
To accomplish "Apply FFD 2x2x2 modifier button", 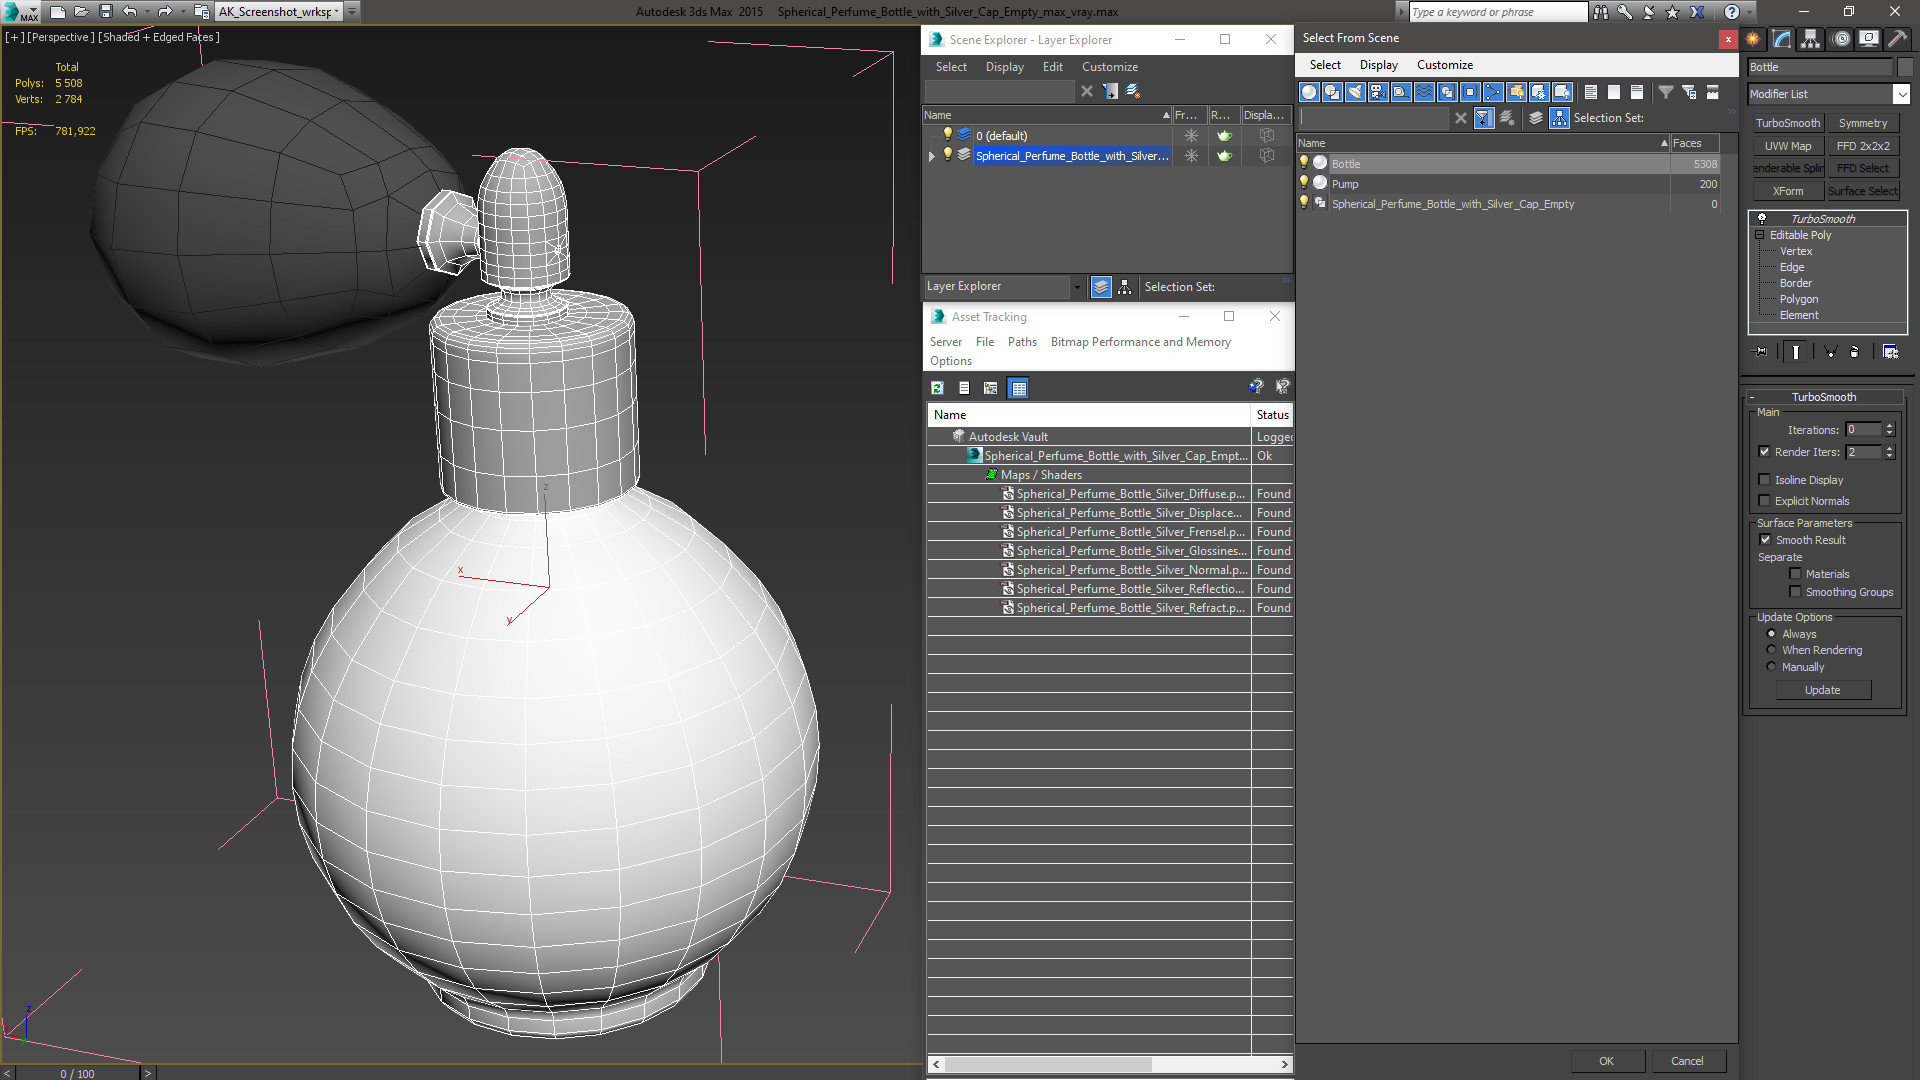I will [x=1863, y=146].
